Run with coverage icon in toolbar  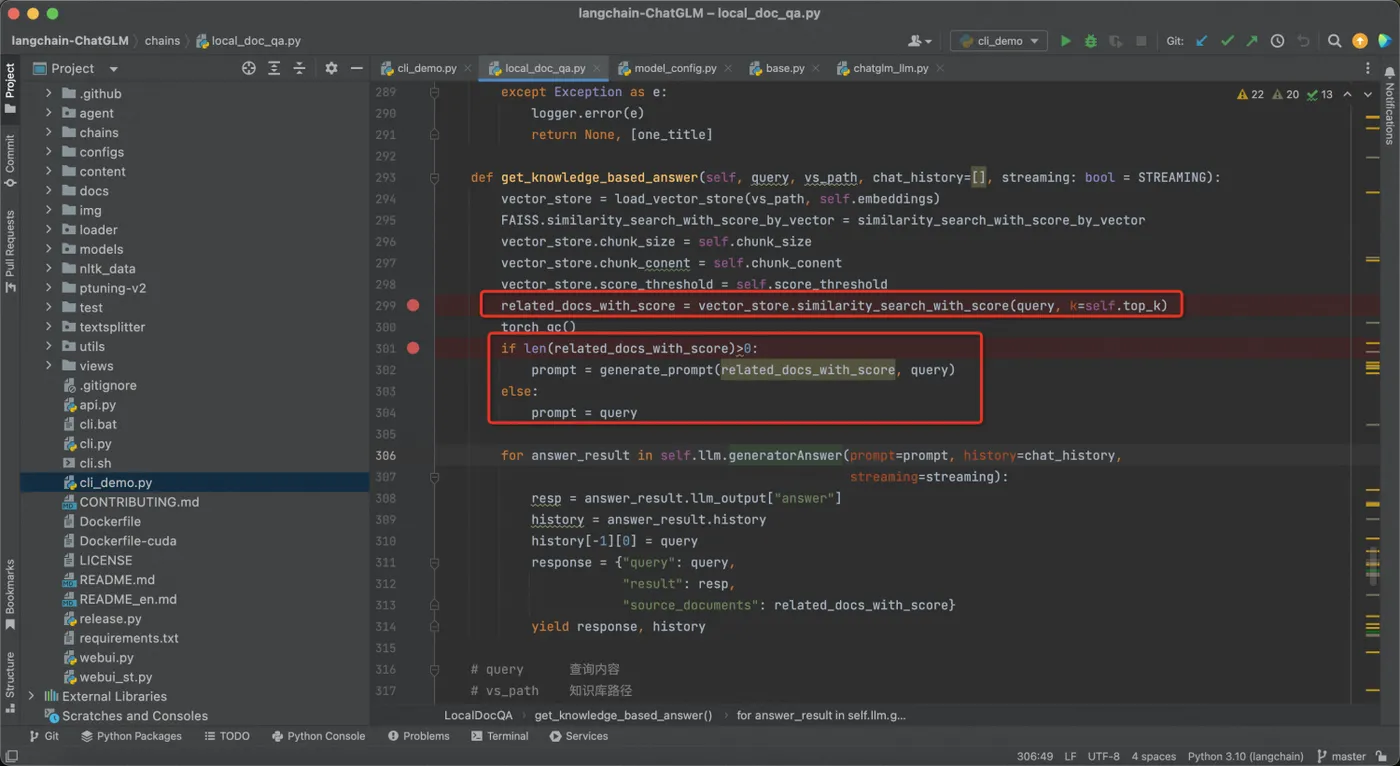1115,41
